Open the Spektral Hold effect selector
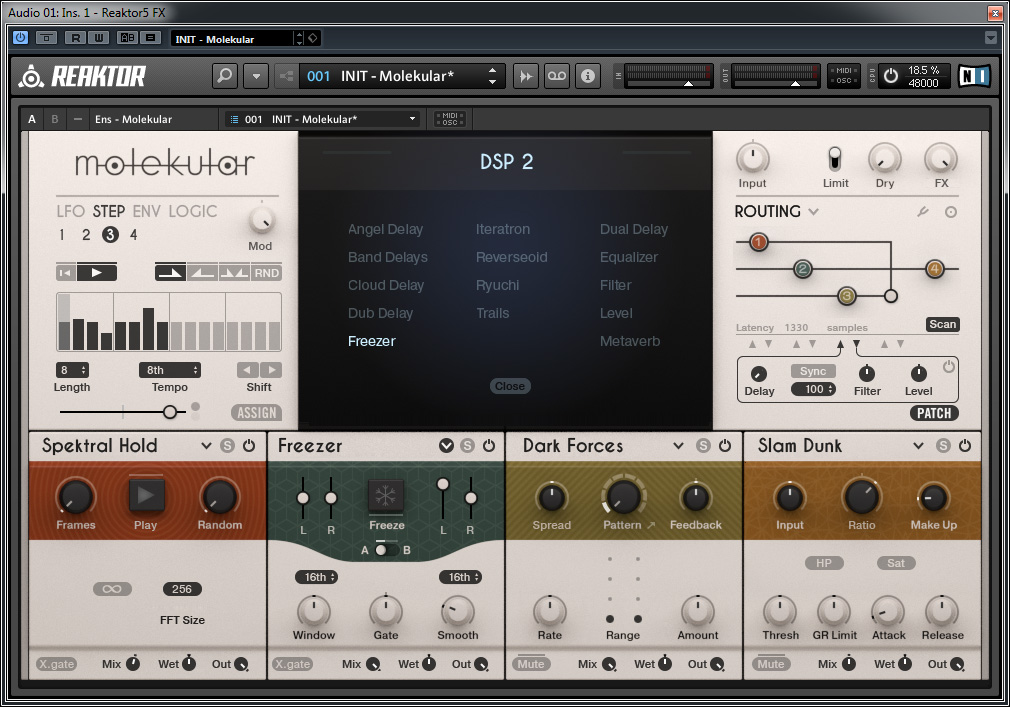Image resolution: width=1010 pixels, height=707 pixels. coord(207,446)
